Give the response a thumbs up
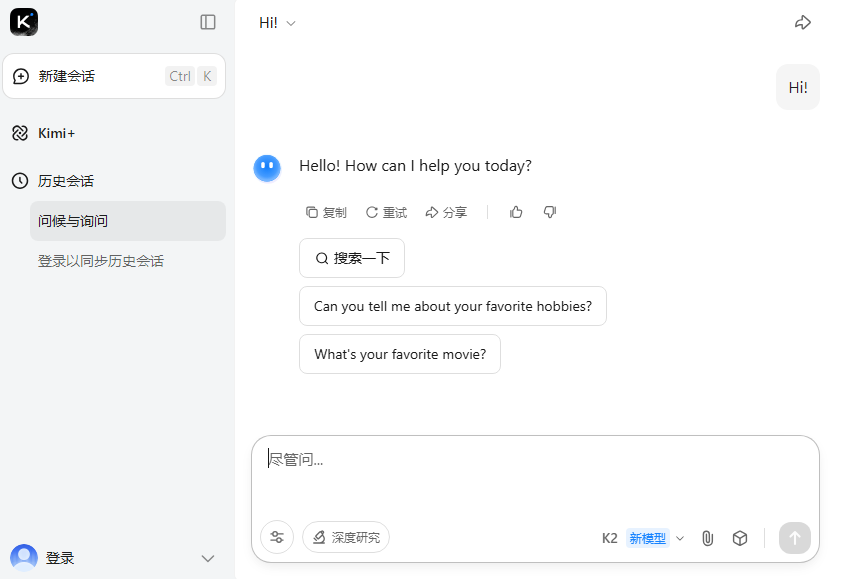This screenshot has height=579, width=846. click(516, 212)
